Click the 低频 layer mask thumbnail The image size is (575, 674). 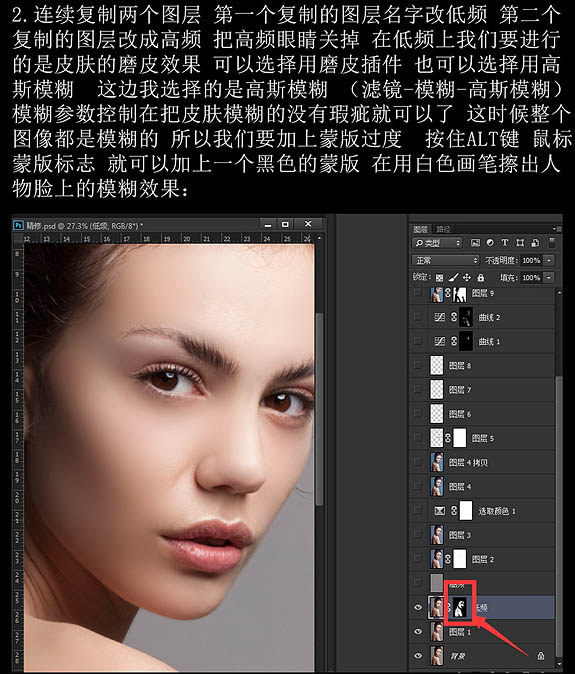(459, 607)
